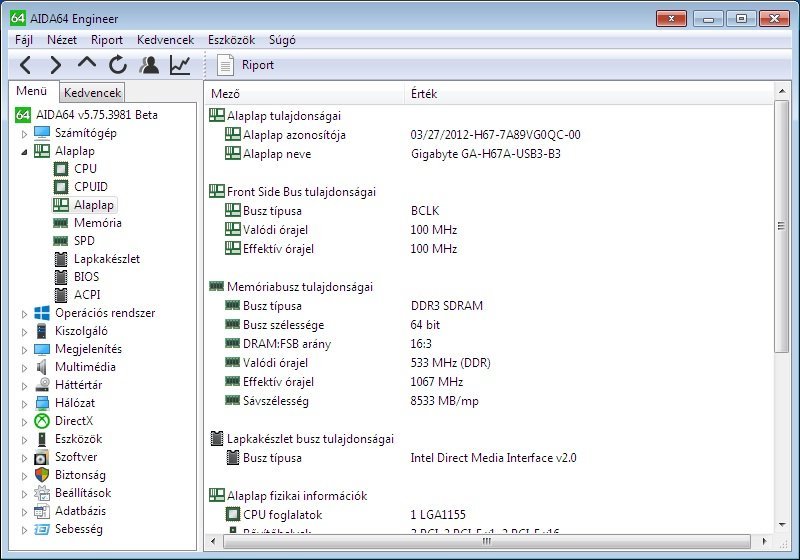Switch to the Kedvencek tab in sidebar
Image resolution: width=800 pixels, height=560 pixels.
pos(92,93)
